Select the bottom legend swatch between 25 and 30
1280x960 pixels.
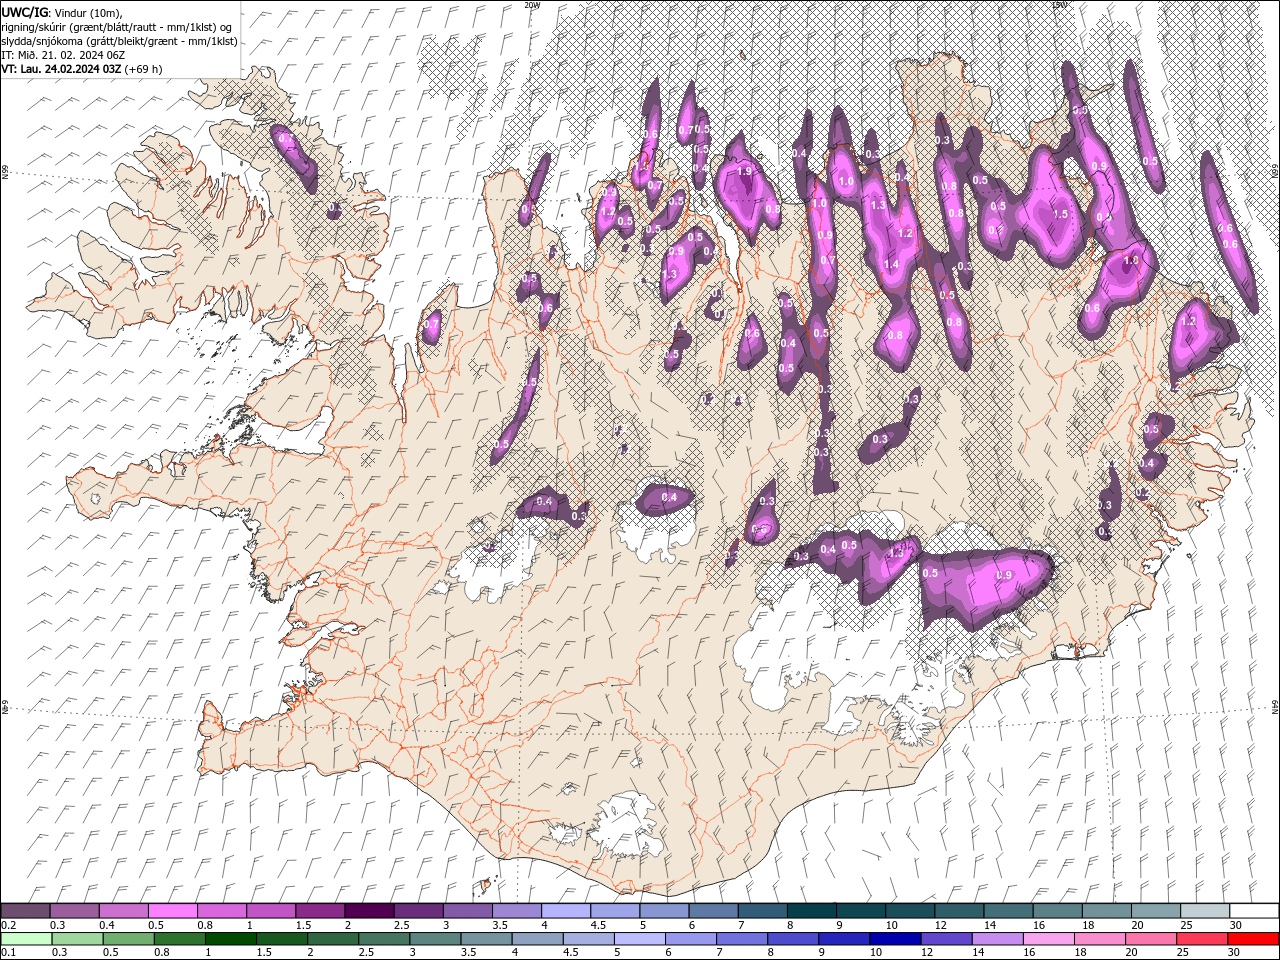click(1203, 939)
